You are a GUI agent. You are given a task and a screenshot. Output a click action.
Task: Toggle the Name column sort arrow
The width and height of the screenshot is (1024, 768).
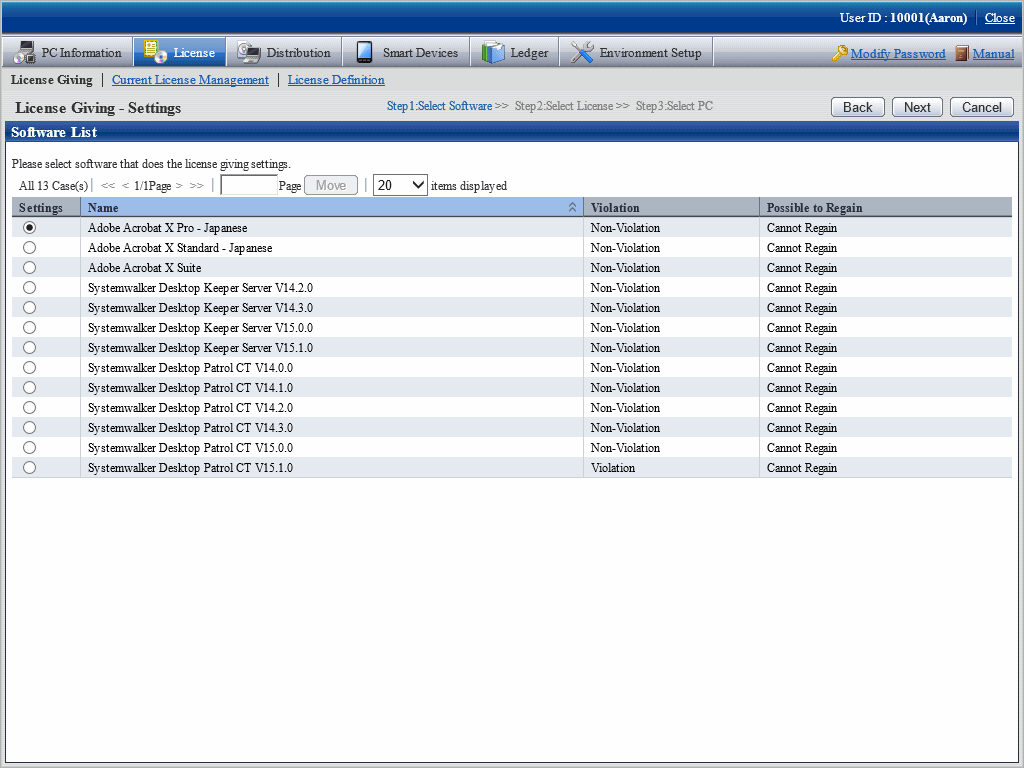[x=572, y=207]
